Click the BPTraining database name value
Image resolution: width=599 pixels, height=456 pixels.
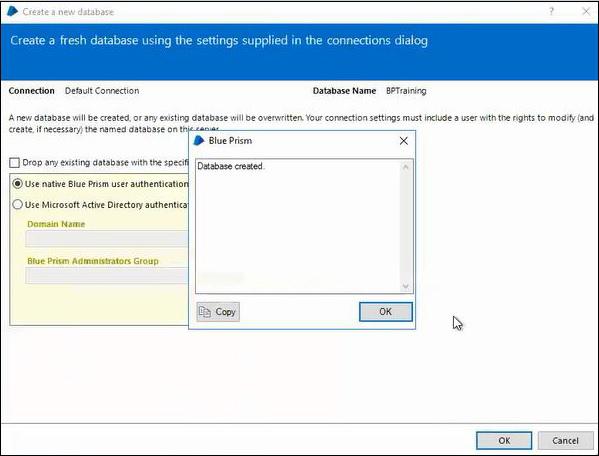[406, 91]
